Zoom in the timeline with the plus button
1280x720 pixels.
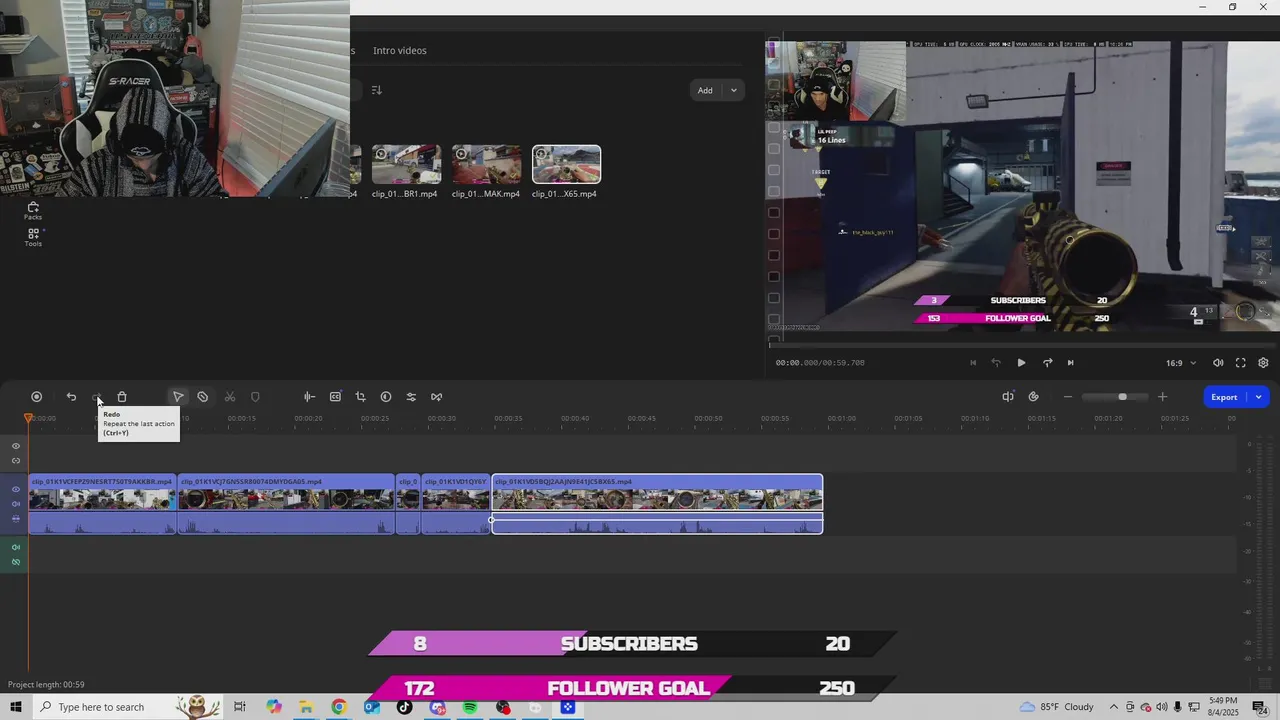tap(1162, 397)
